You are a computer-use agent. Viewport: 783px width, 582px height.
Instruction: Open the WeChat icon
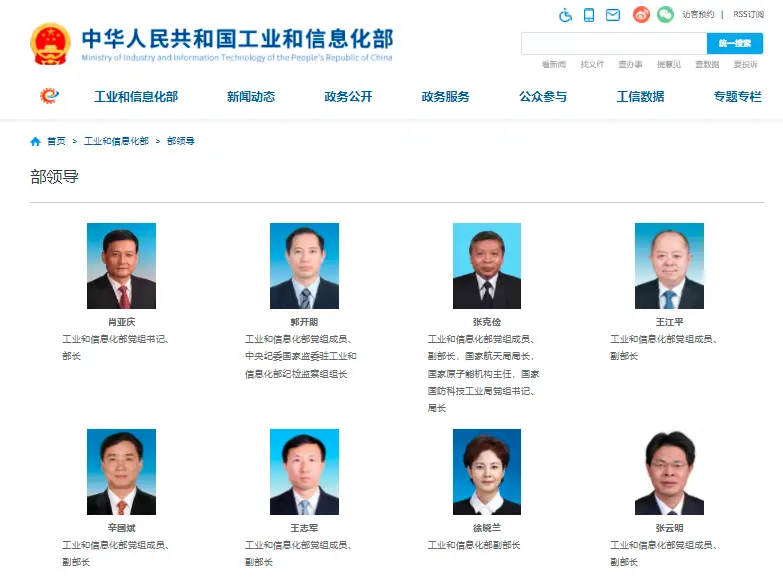tap(665, 14)
